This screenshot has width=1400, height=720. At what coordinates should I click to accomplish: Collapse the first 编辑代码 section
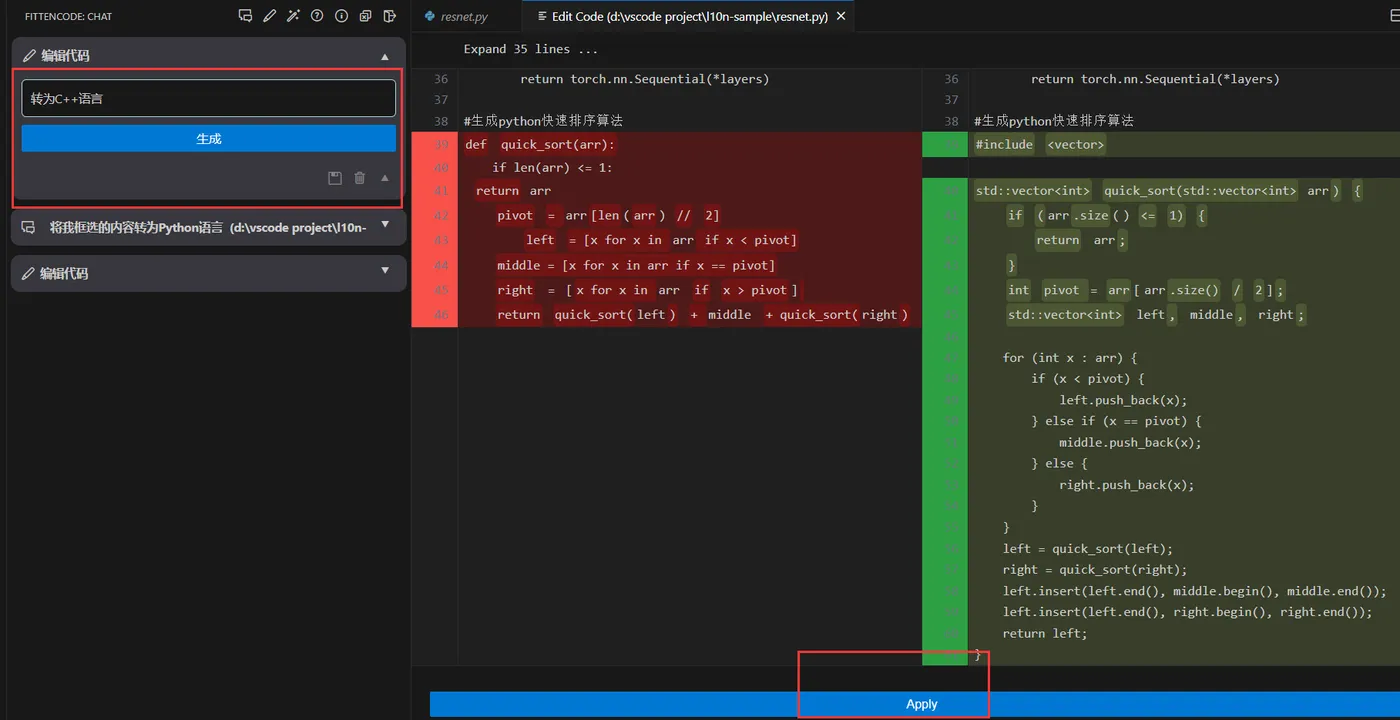click(x=385, y=56)
